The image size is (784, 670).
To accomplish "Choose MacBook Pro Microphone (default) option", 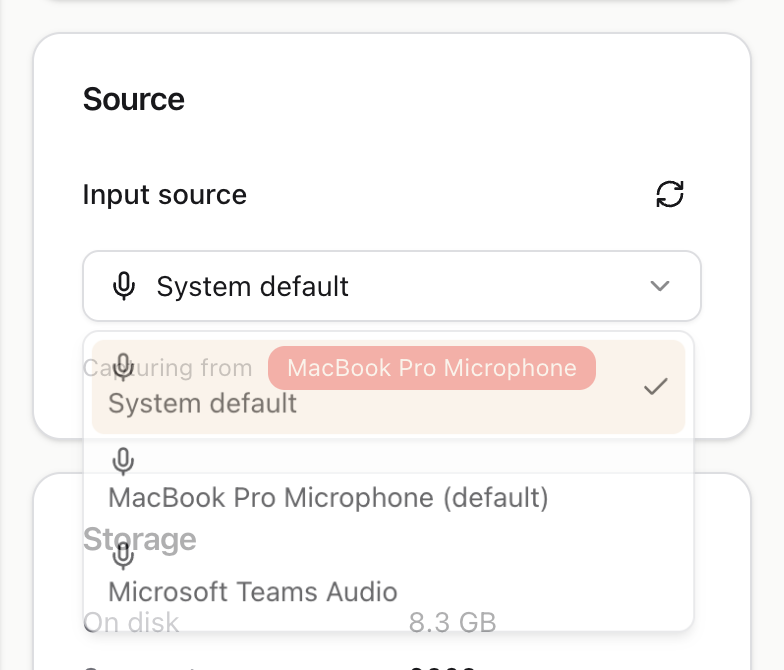I will 388,481.
